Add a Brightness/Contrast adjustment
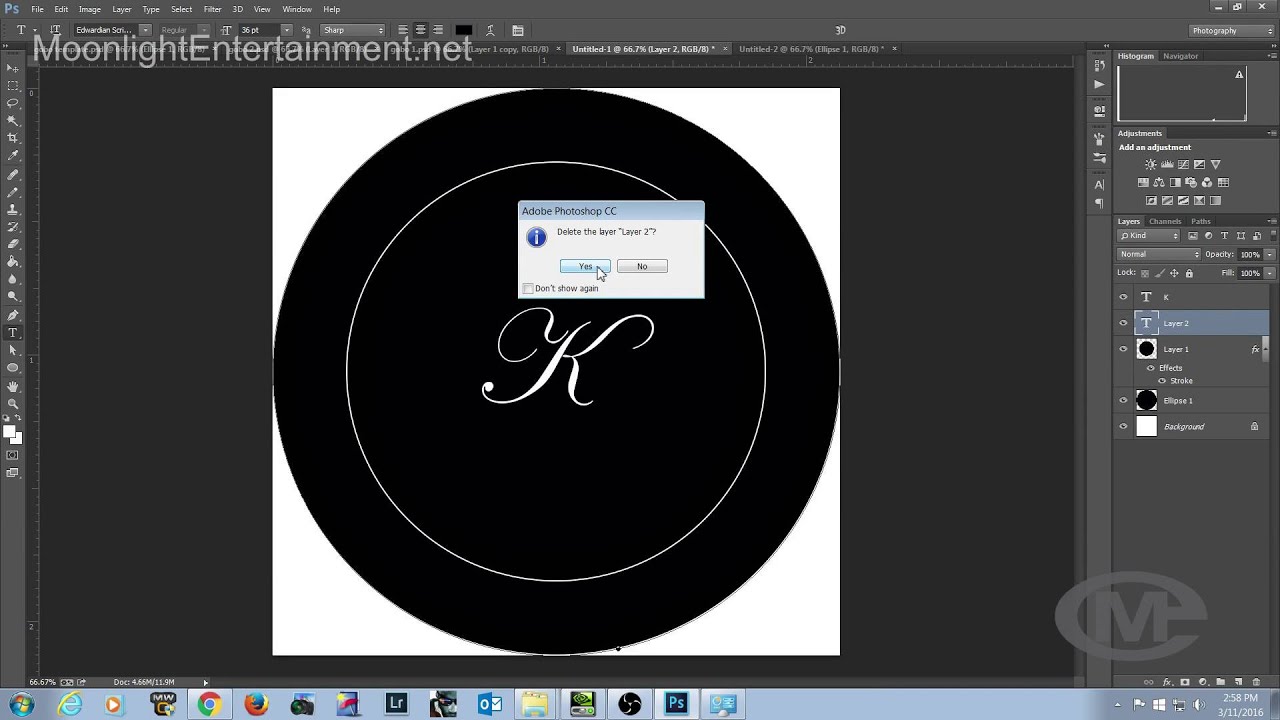 (1150, 165)
